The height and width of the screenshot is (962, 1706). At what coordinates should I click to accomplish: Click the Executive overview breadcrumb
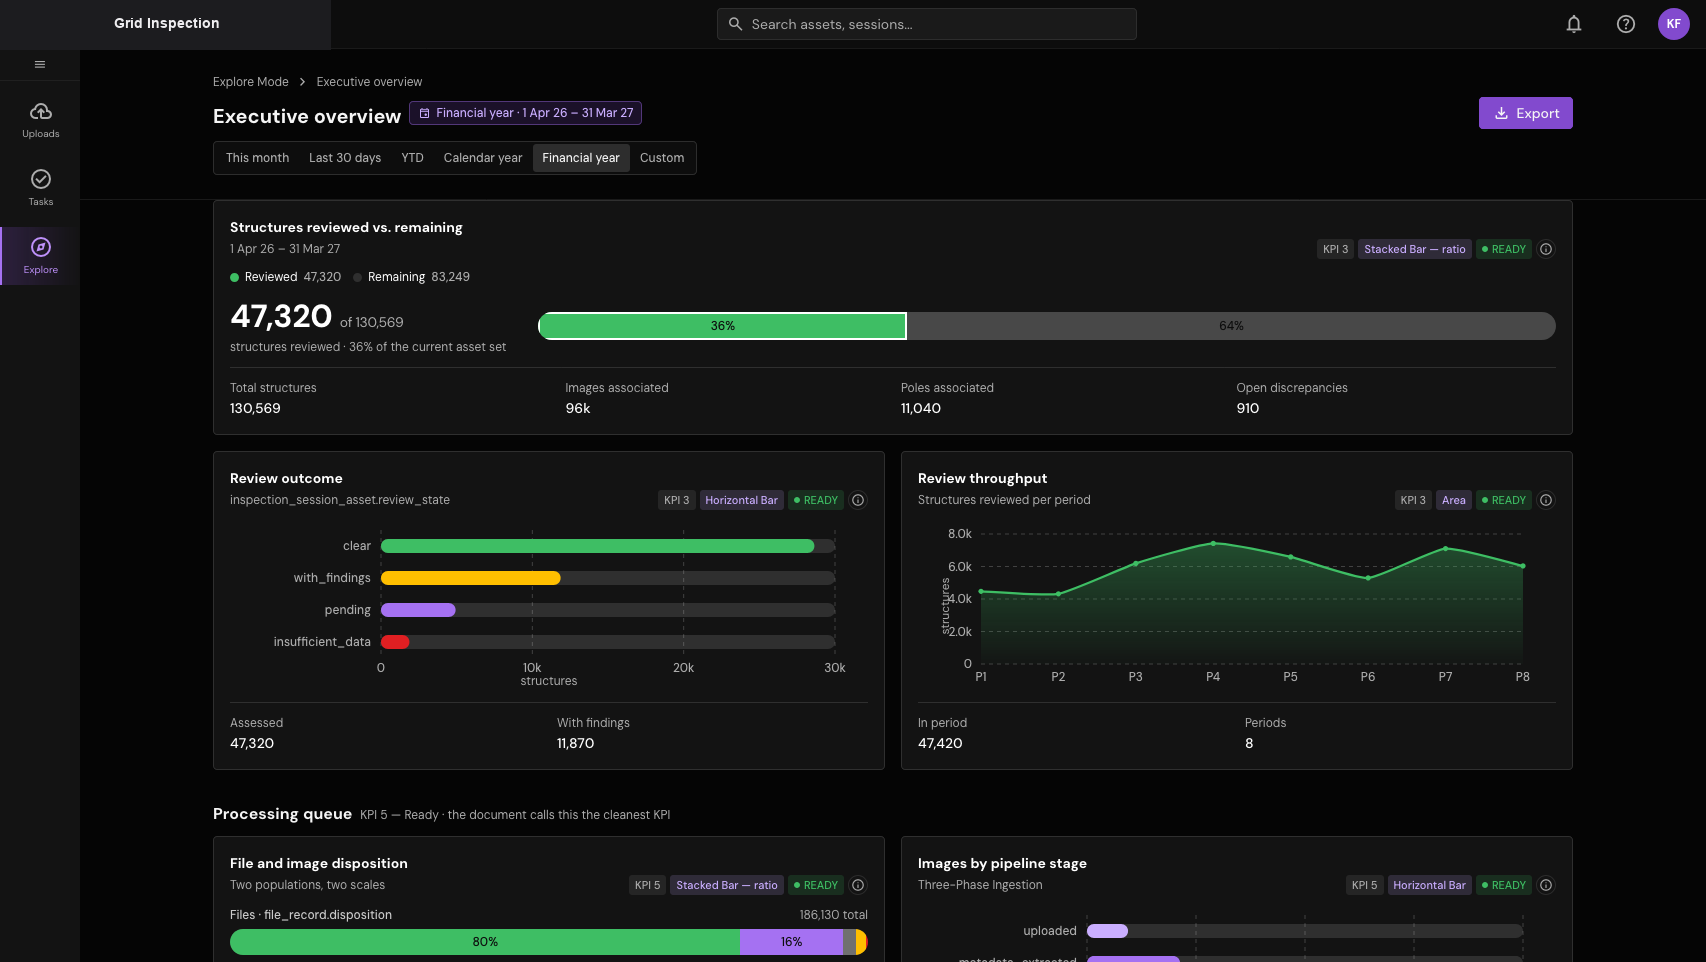tap(369, 82)
